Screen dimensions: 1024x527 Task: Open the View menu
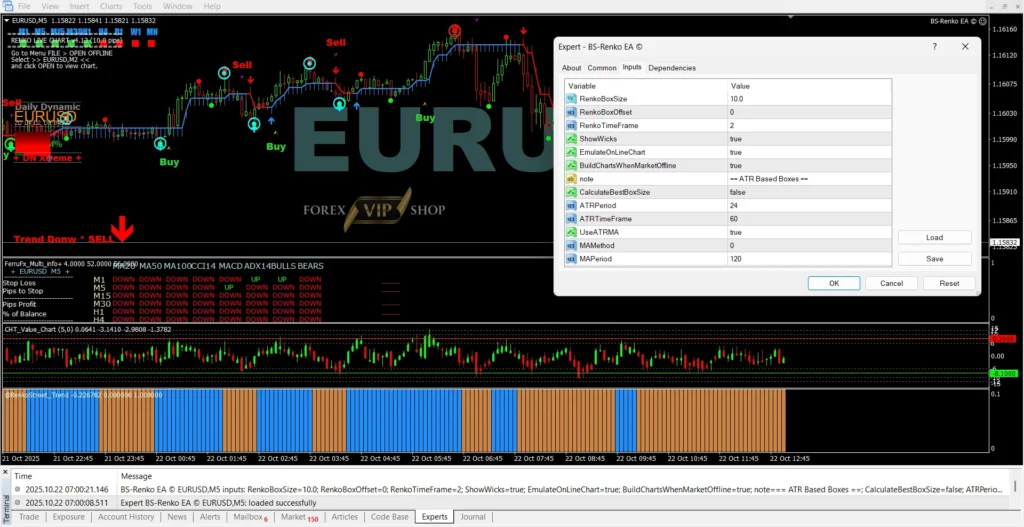(x=50, y=7)
